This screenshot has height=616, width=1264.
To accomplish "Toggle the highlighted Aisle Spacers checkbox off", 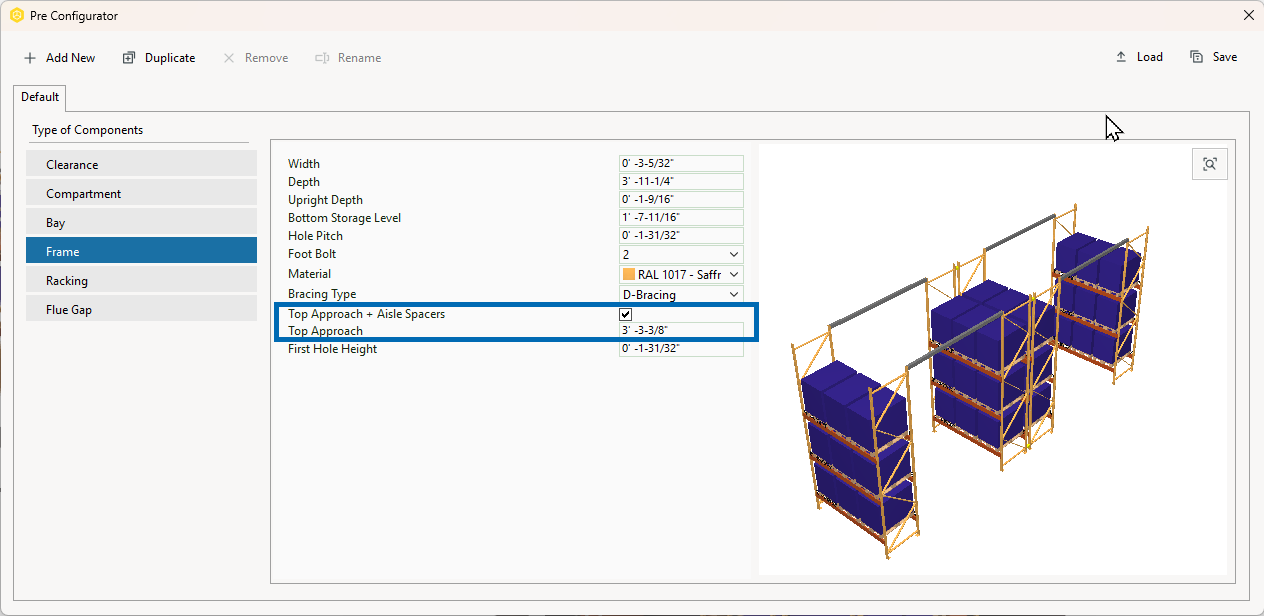I will coord(625,313).
